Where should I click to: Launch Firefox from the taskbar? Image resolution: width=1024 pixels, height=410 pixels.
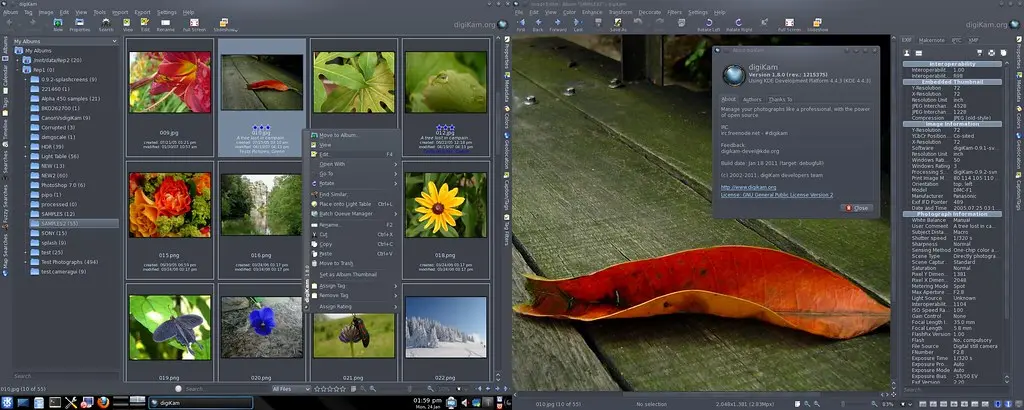(102, 402)
